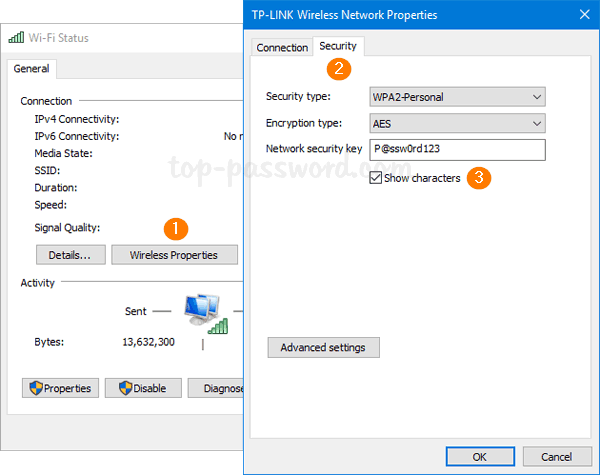Uncheck the Show characters checkbox
This screenshot has width=600, height=475.
pos(375,178)
